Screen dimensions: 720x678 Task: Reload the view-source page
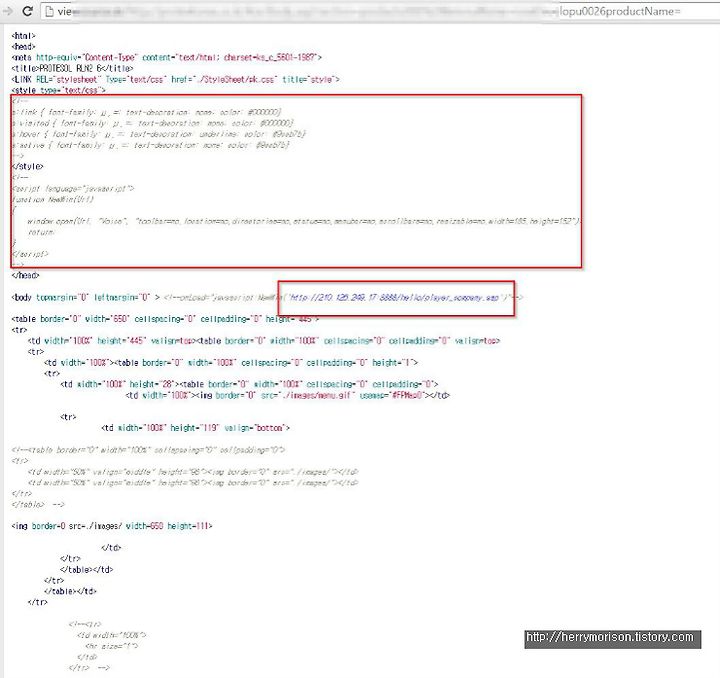(x=27, y=11)
